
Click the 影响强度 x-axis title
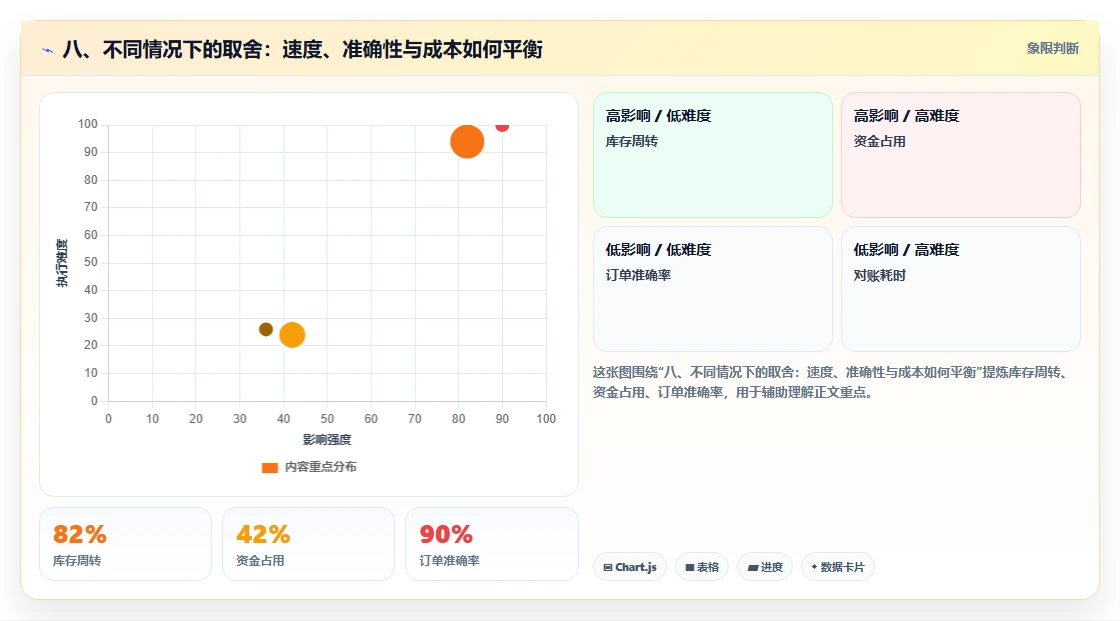(327, 439)
